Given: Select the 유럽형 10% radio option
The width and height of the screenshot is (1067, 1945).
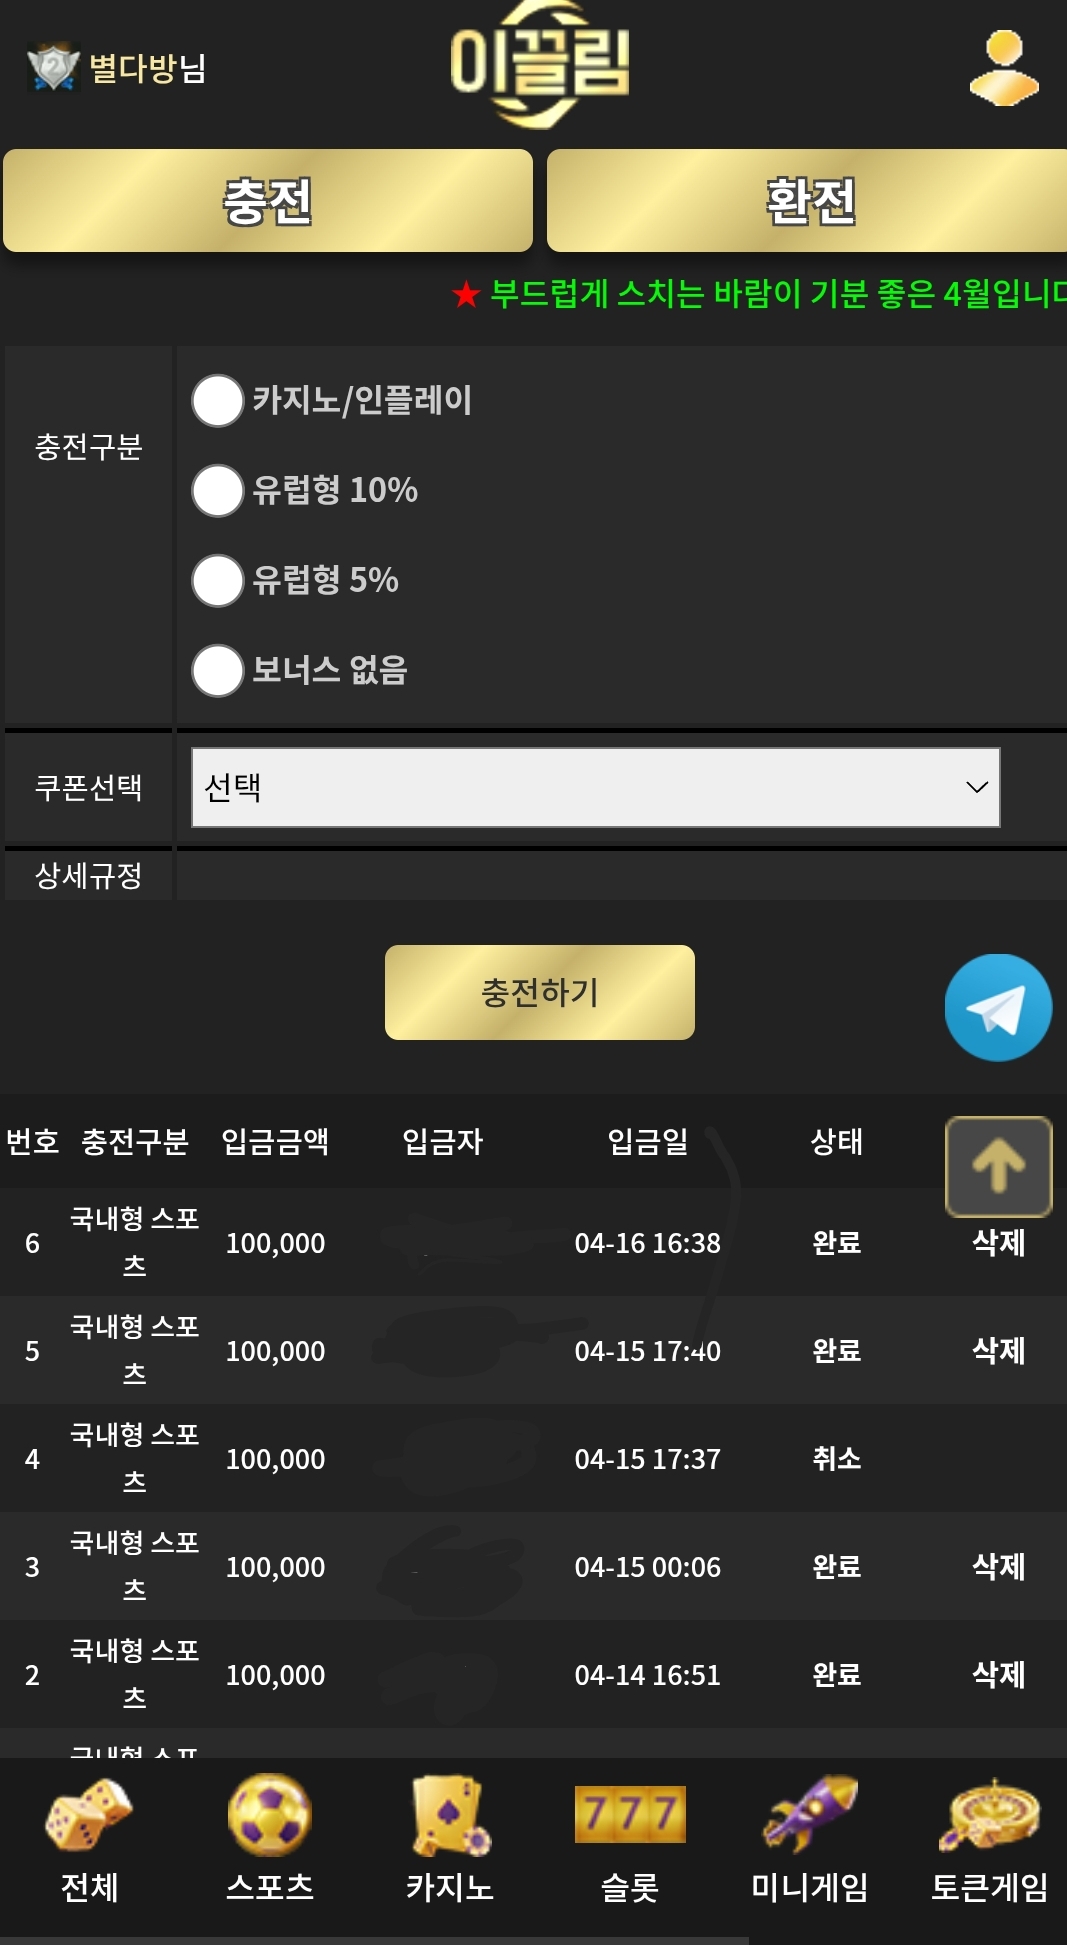Looking at the screenshot, I should [218, 491].
